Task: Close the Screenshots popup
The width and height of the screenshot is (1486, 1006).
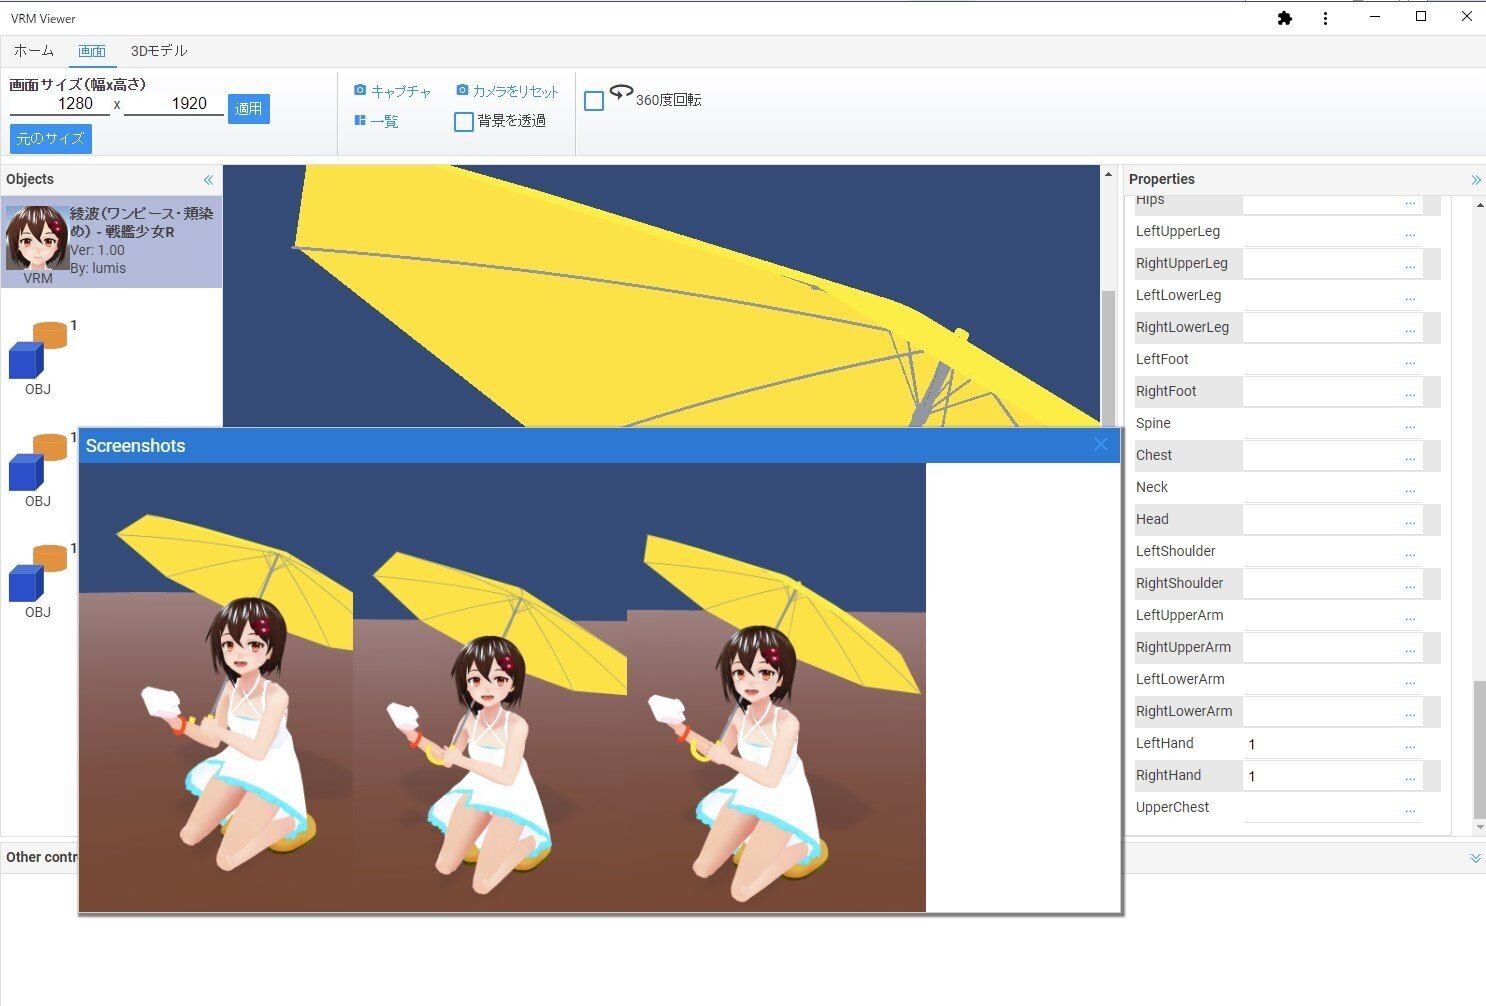Action: pyautogui.click(x=1101, y=445)
